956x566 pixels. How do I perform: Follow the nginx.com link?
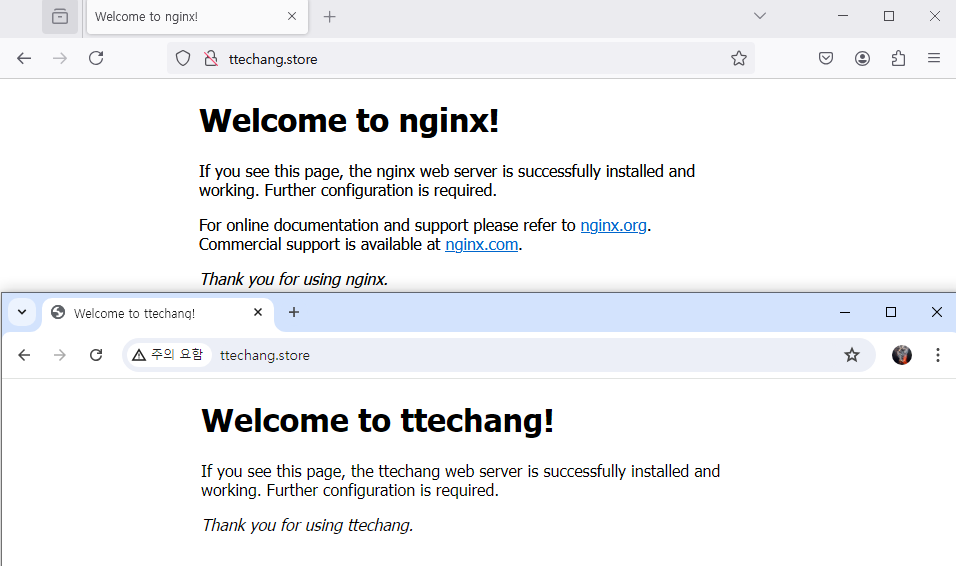pyautogui.click(x=482, y=244)
